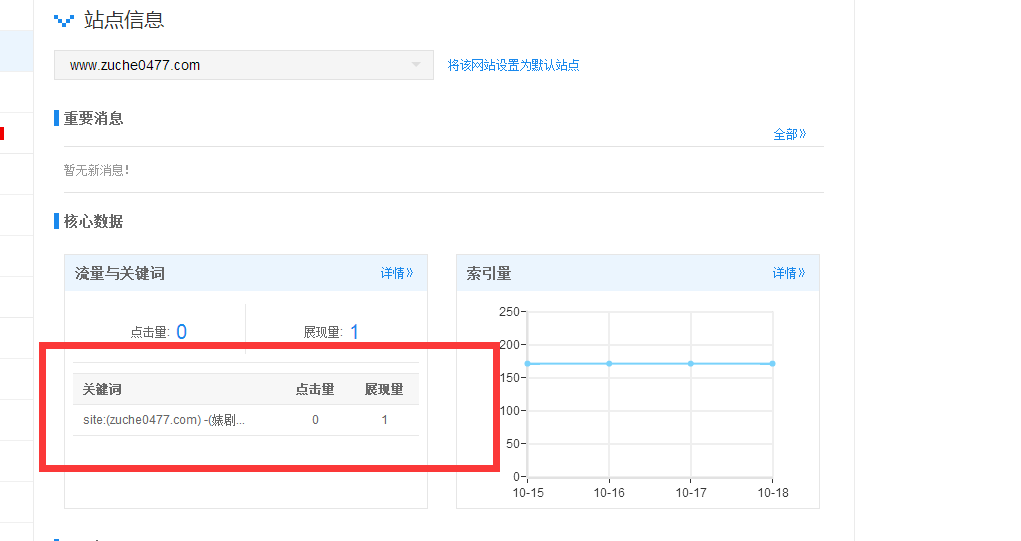The width and height of the screenshot is (1021, 541).
Task: Click the 索引量 panel title
Action: (489, 273)
